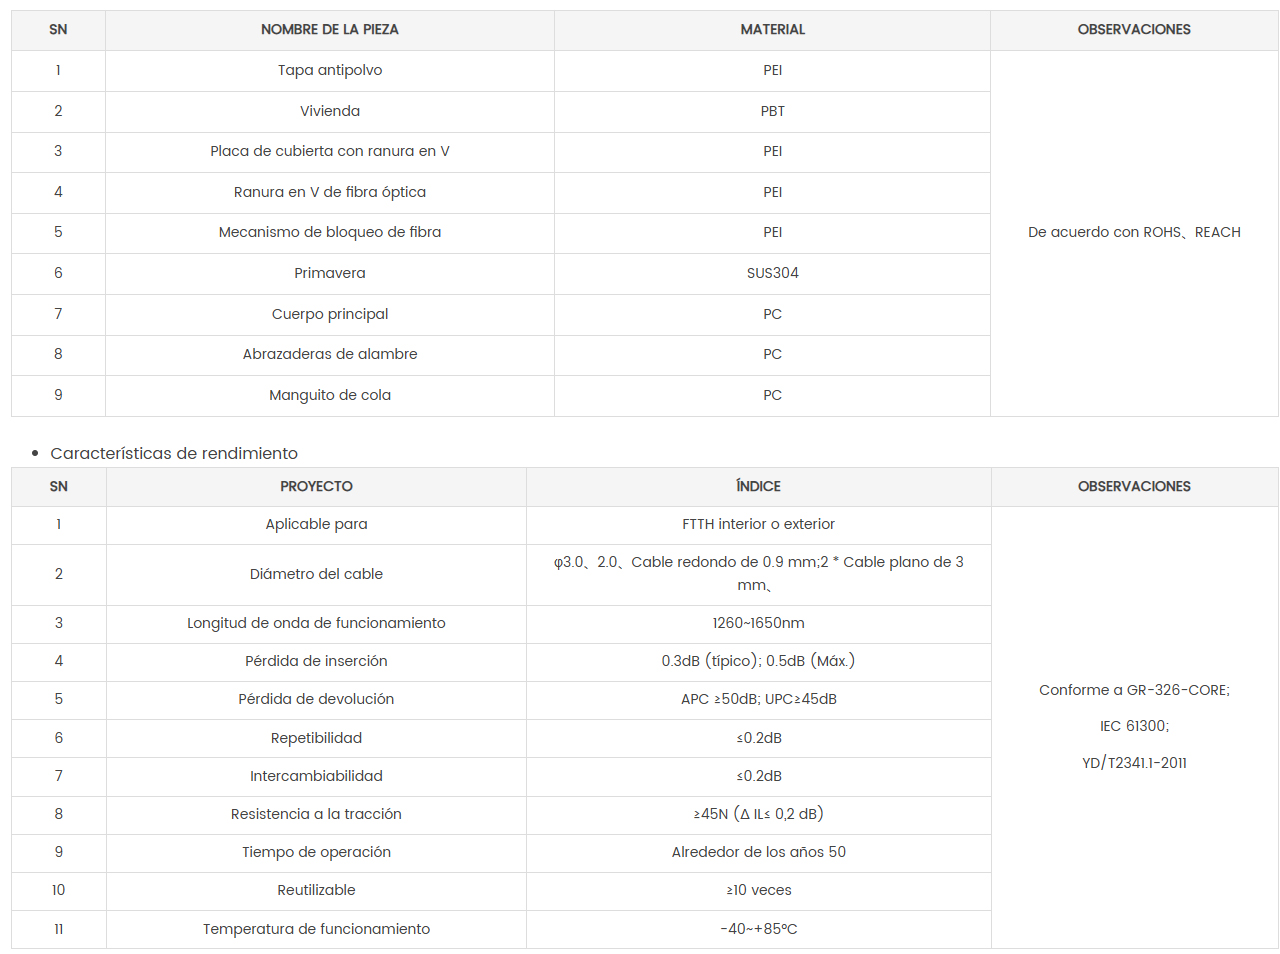Click the 'Conforme a GR-326-CORE' text
Image resolution: width=1280 pixels, height=954 pixels.
pos(1134,690)
